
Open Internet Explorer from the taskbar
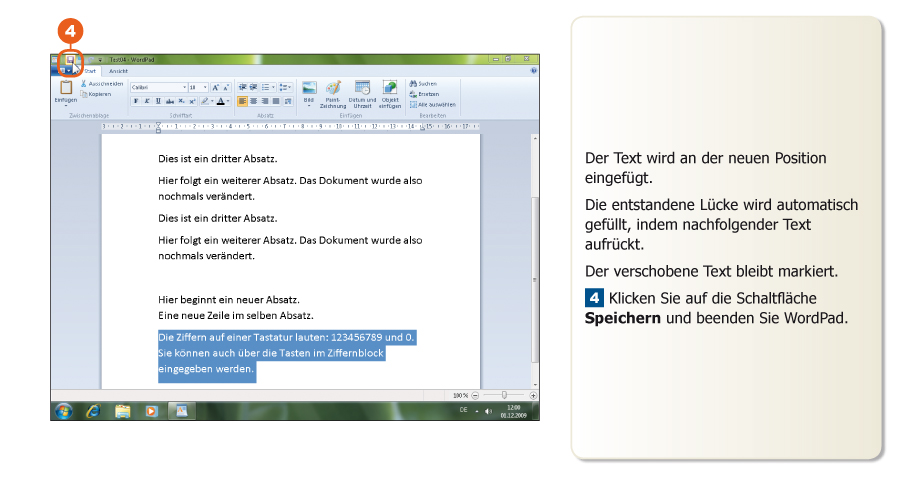[x=93, y=410]
